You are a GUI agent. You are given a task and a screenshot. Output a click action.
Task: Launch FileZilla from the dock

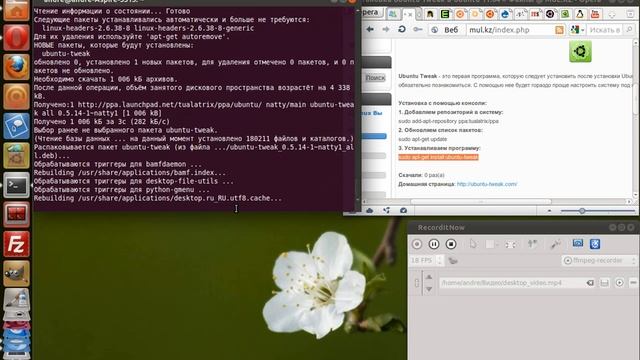16,244
